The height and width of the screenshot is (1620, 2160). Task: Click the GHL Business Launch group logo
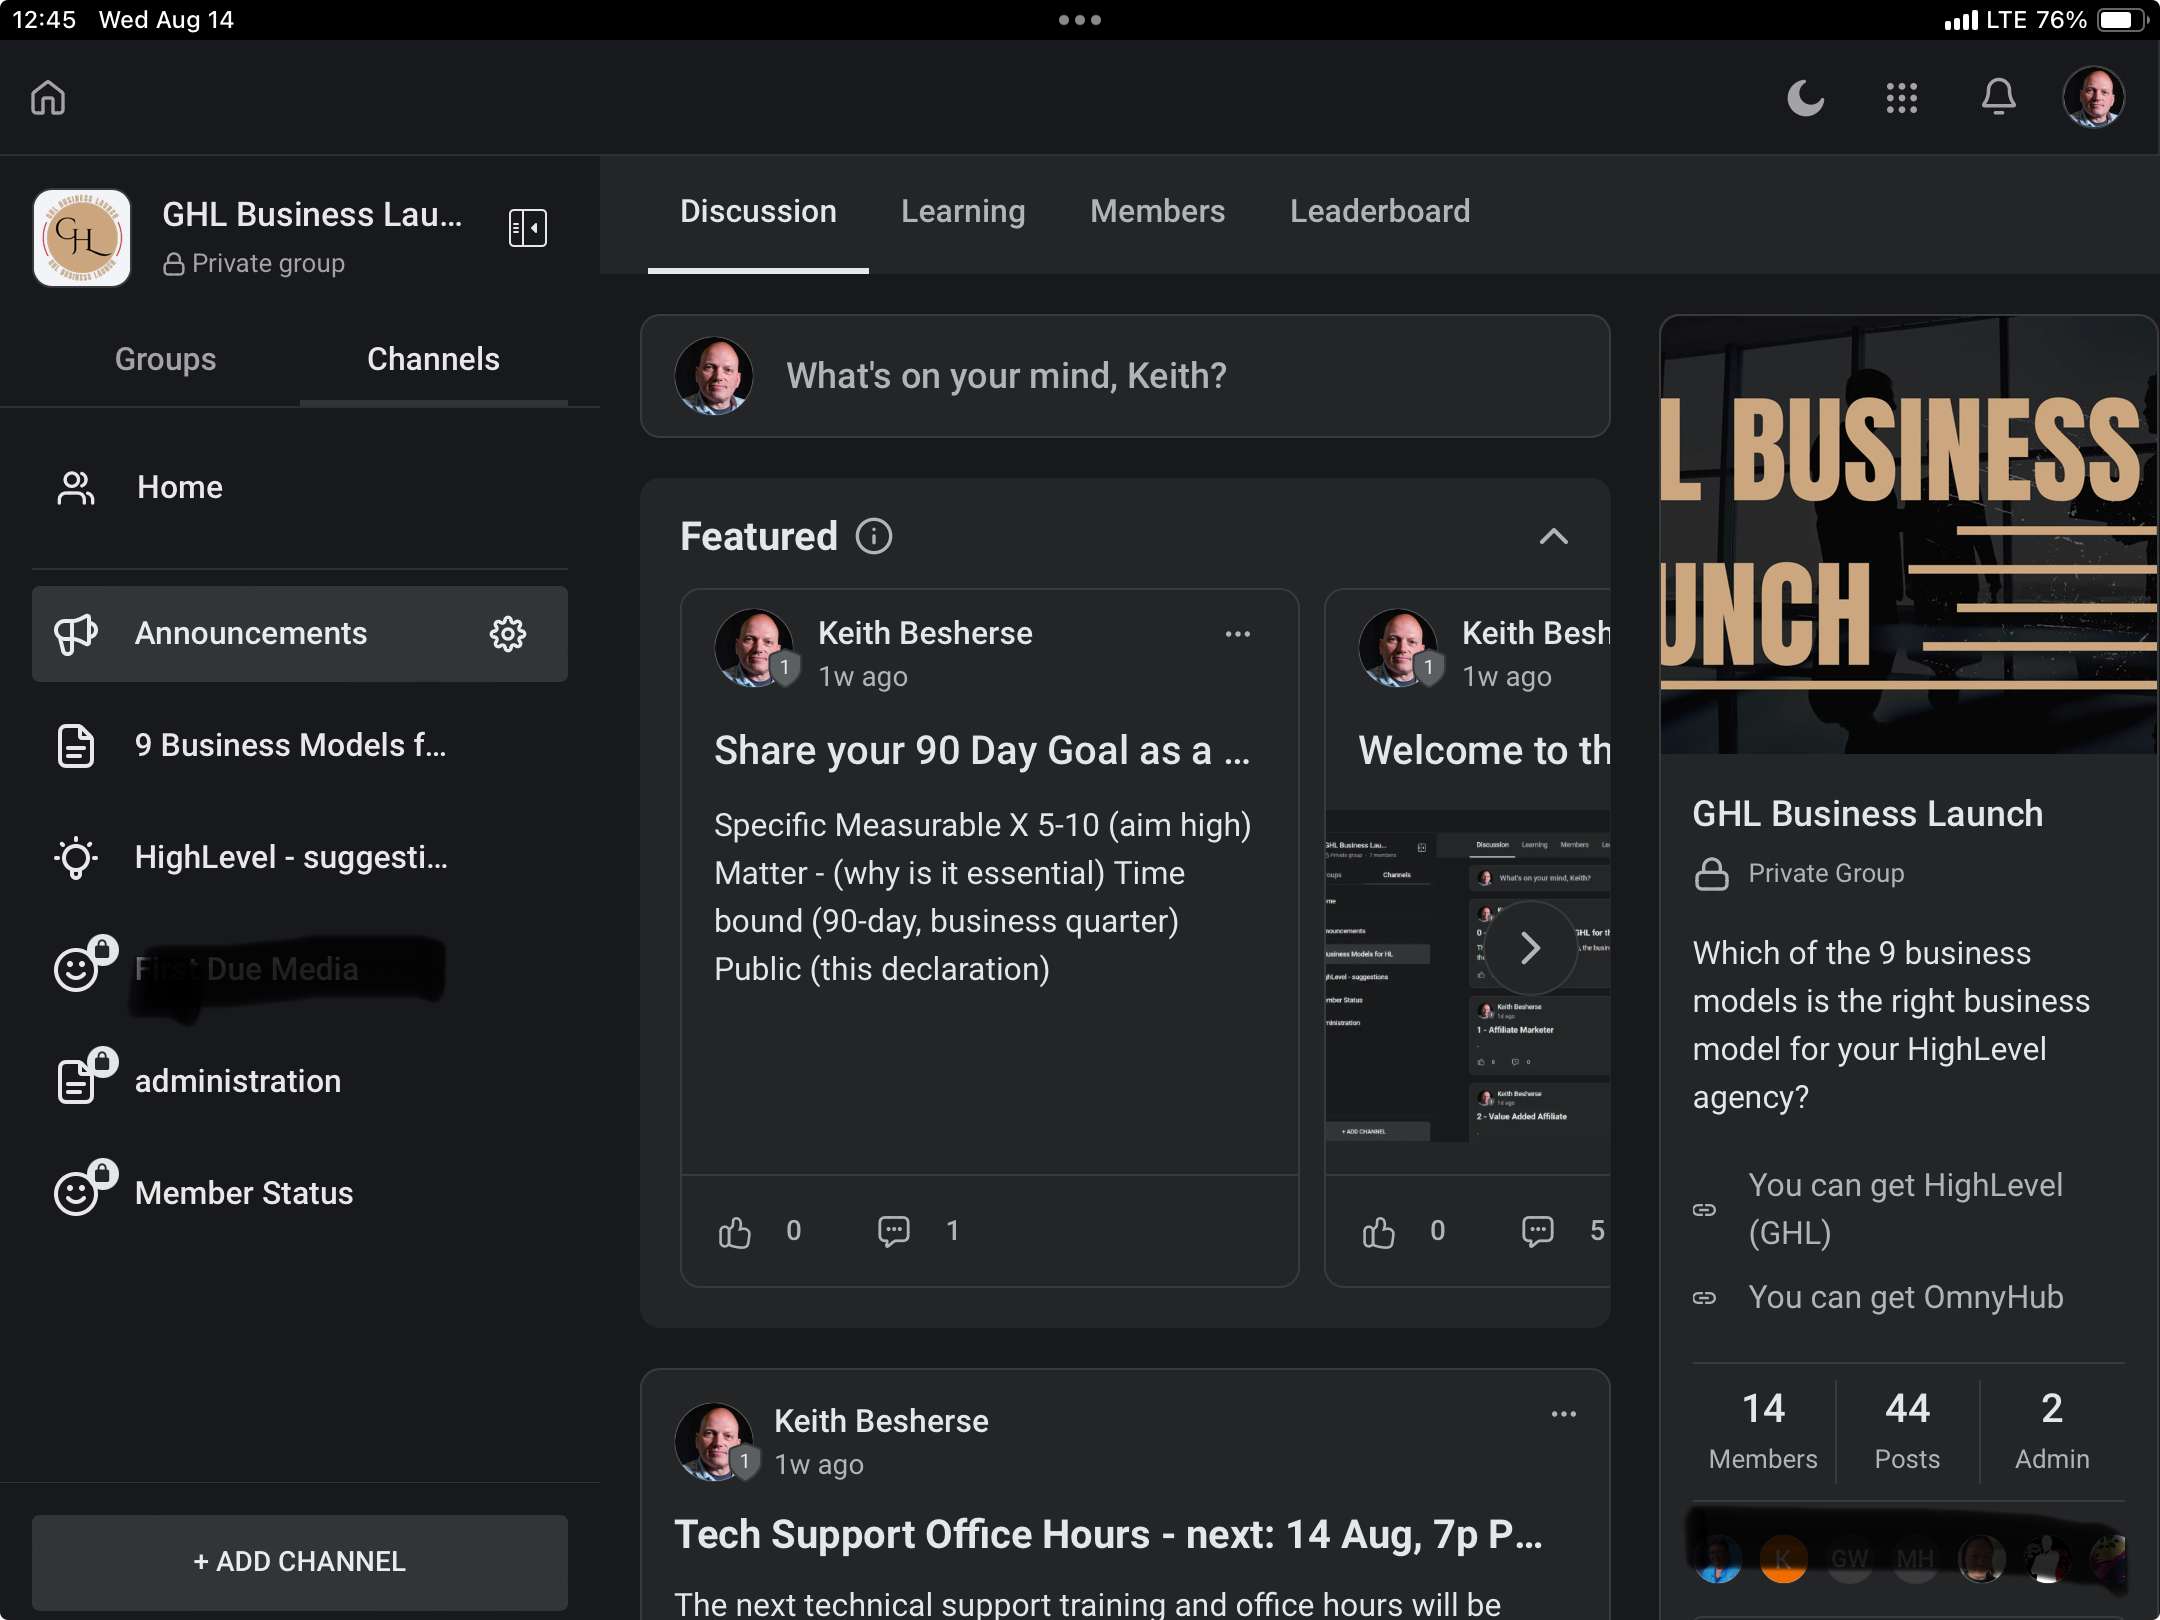point(82,238)
